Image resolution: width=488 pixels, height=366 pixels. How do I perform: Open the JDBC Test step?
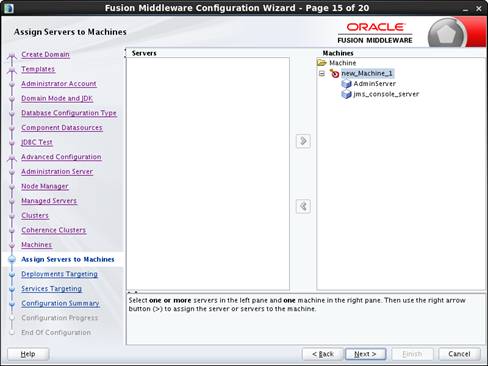pyautogui.click(x=37, y=142)
